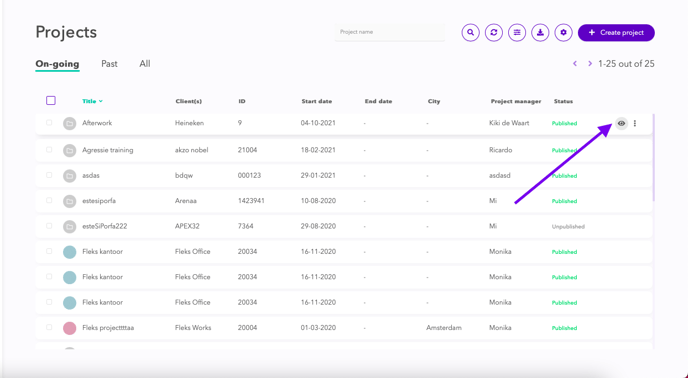Check the estesiporfa row checkbox
Viewport: 688px width, 378px height.
(x=49, y=201)
